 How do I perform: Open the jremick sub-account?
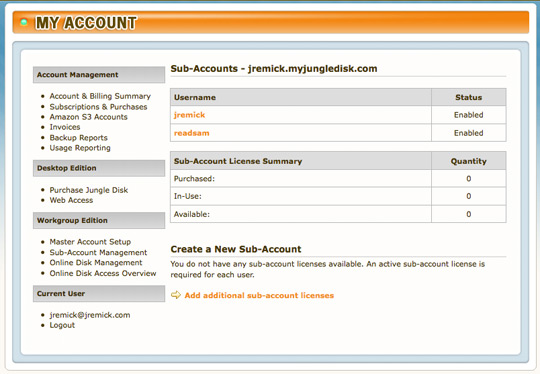(189, 115)
